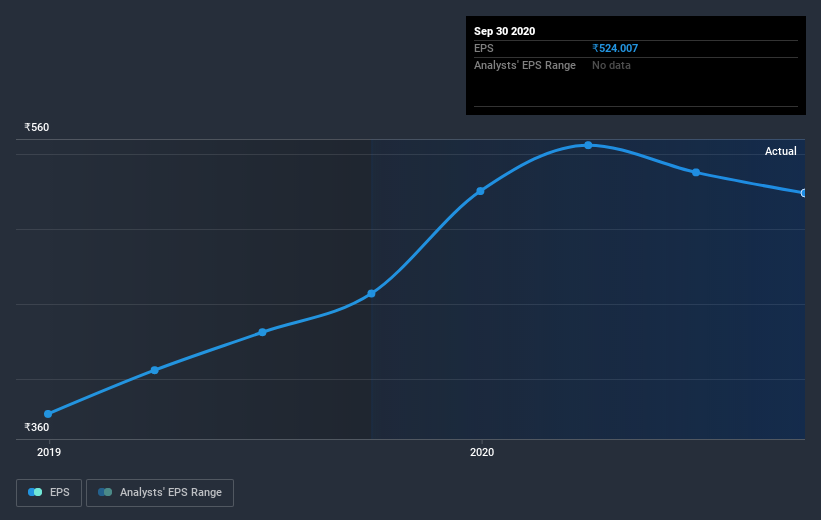Select the EPS data point after the peak
The height and width of the screenshot is (520, 821).
(696, 172)
